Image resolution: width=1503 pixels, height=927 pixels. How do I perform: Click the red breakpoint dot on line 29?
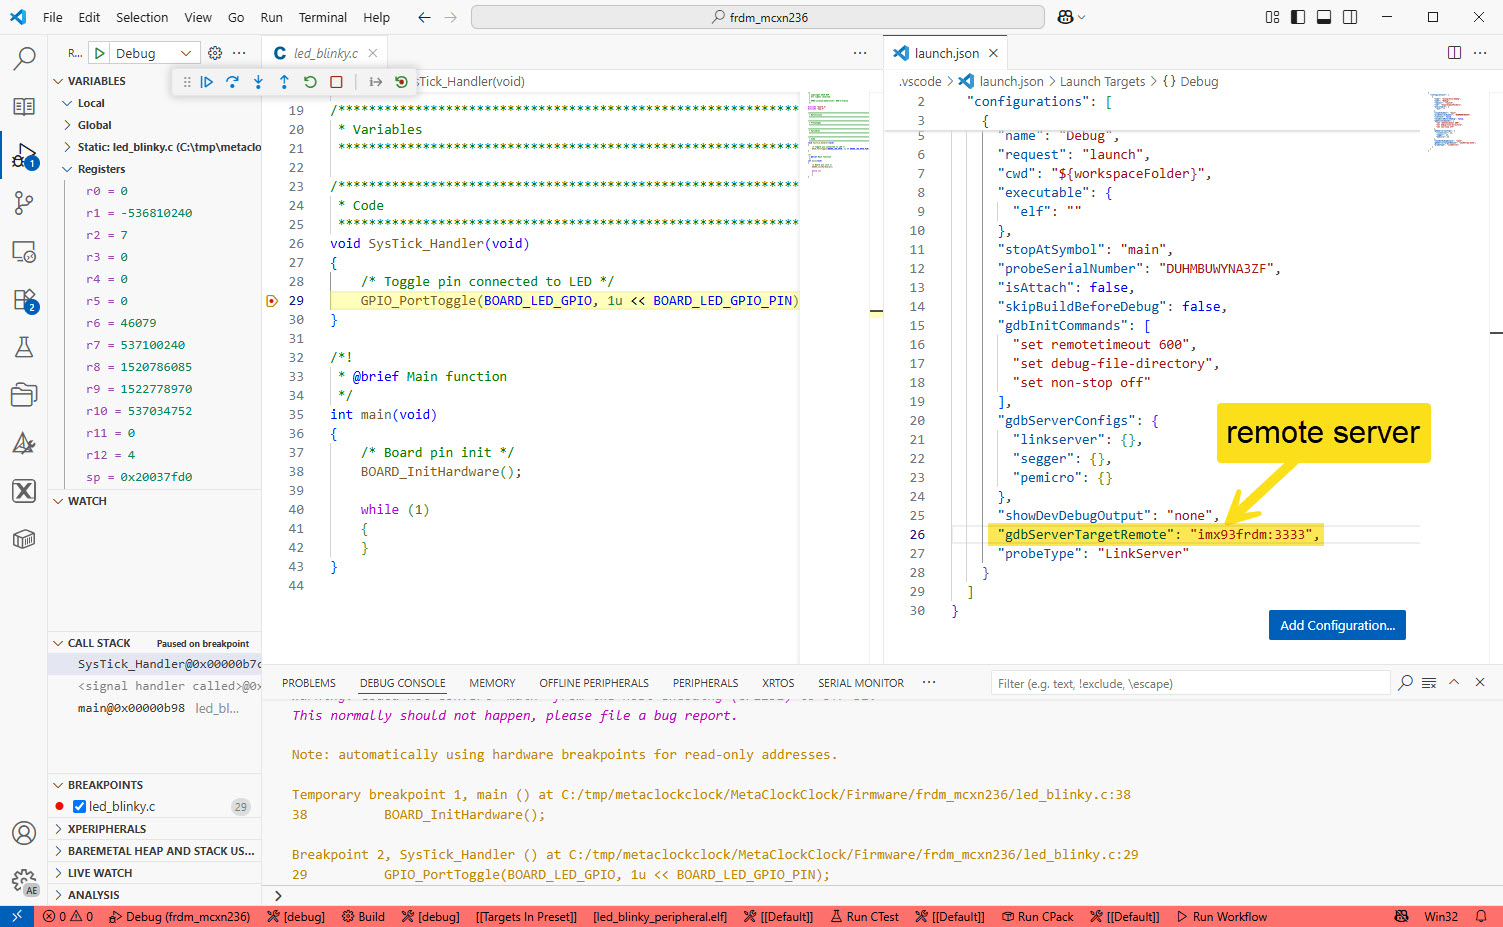point(271,300)
